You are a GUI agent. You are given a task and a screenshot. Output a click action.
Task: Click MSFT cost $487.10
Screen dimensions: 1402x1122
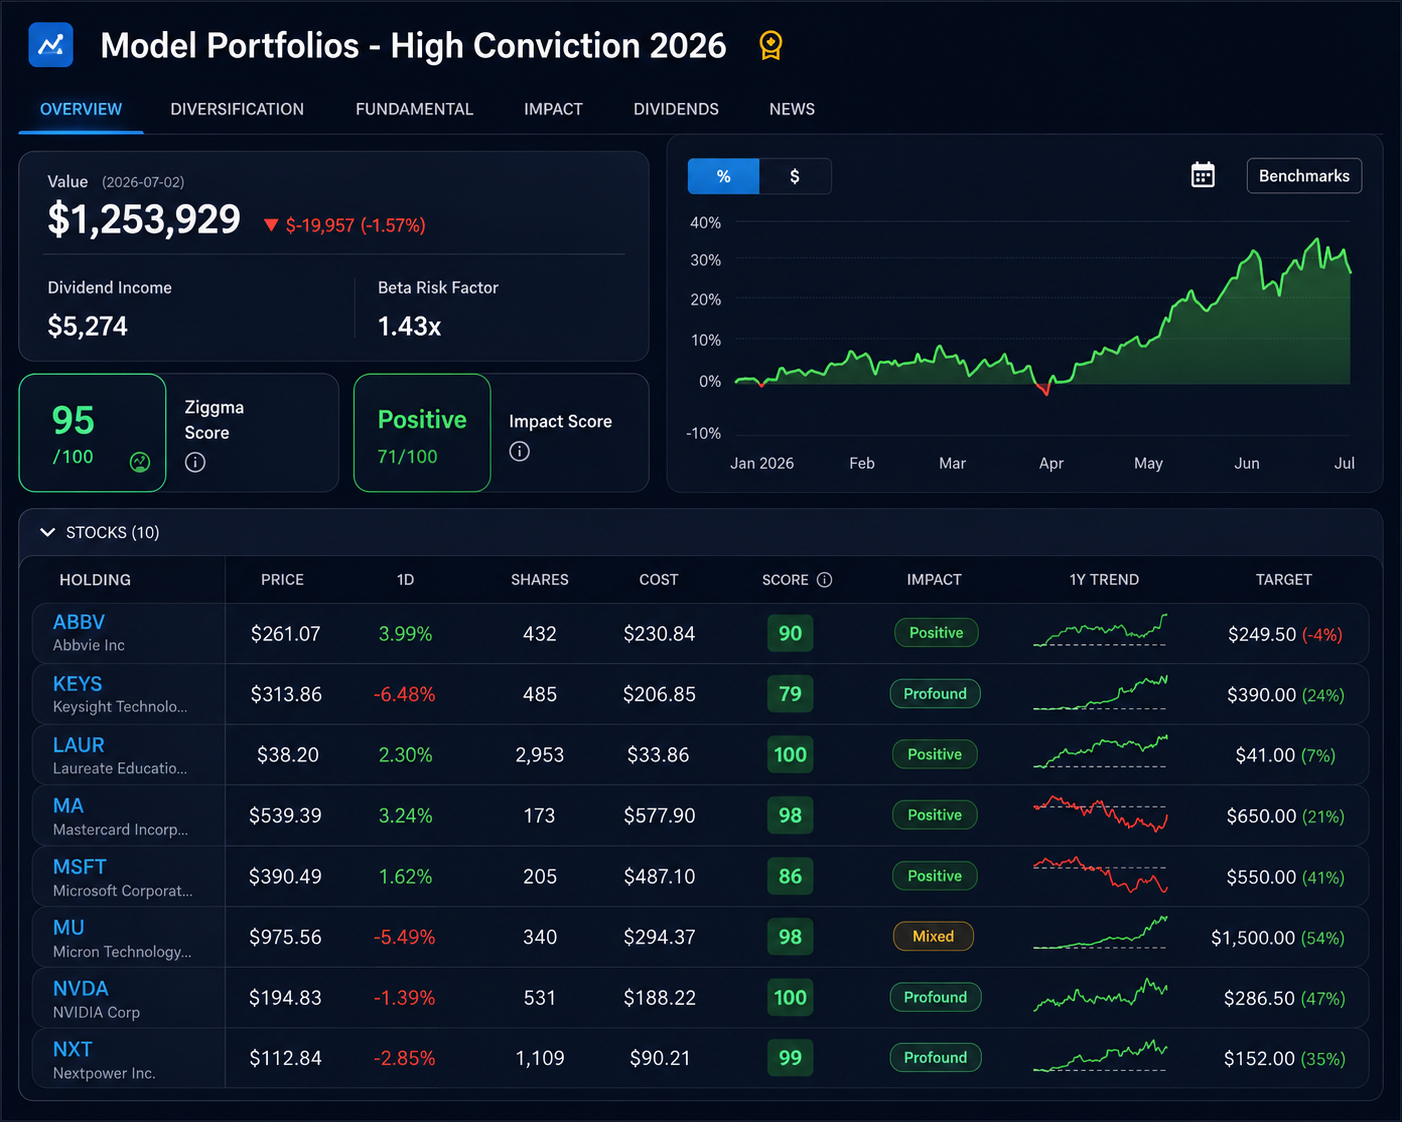659,877
